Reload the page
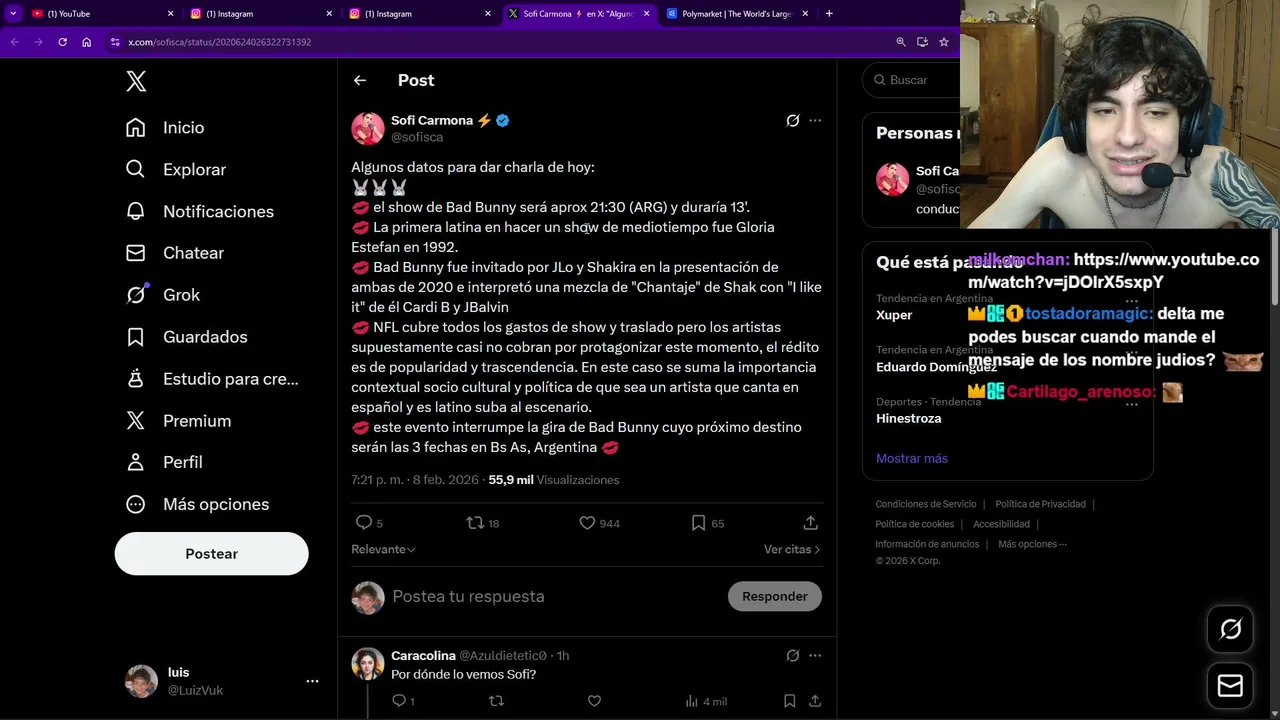The height and width of the screenshot is (720, 1280). (62, 42)
